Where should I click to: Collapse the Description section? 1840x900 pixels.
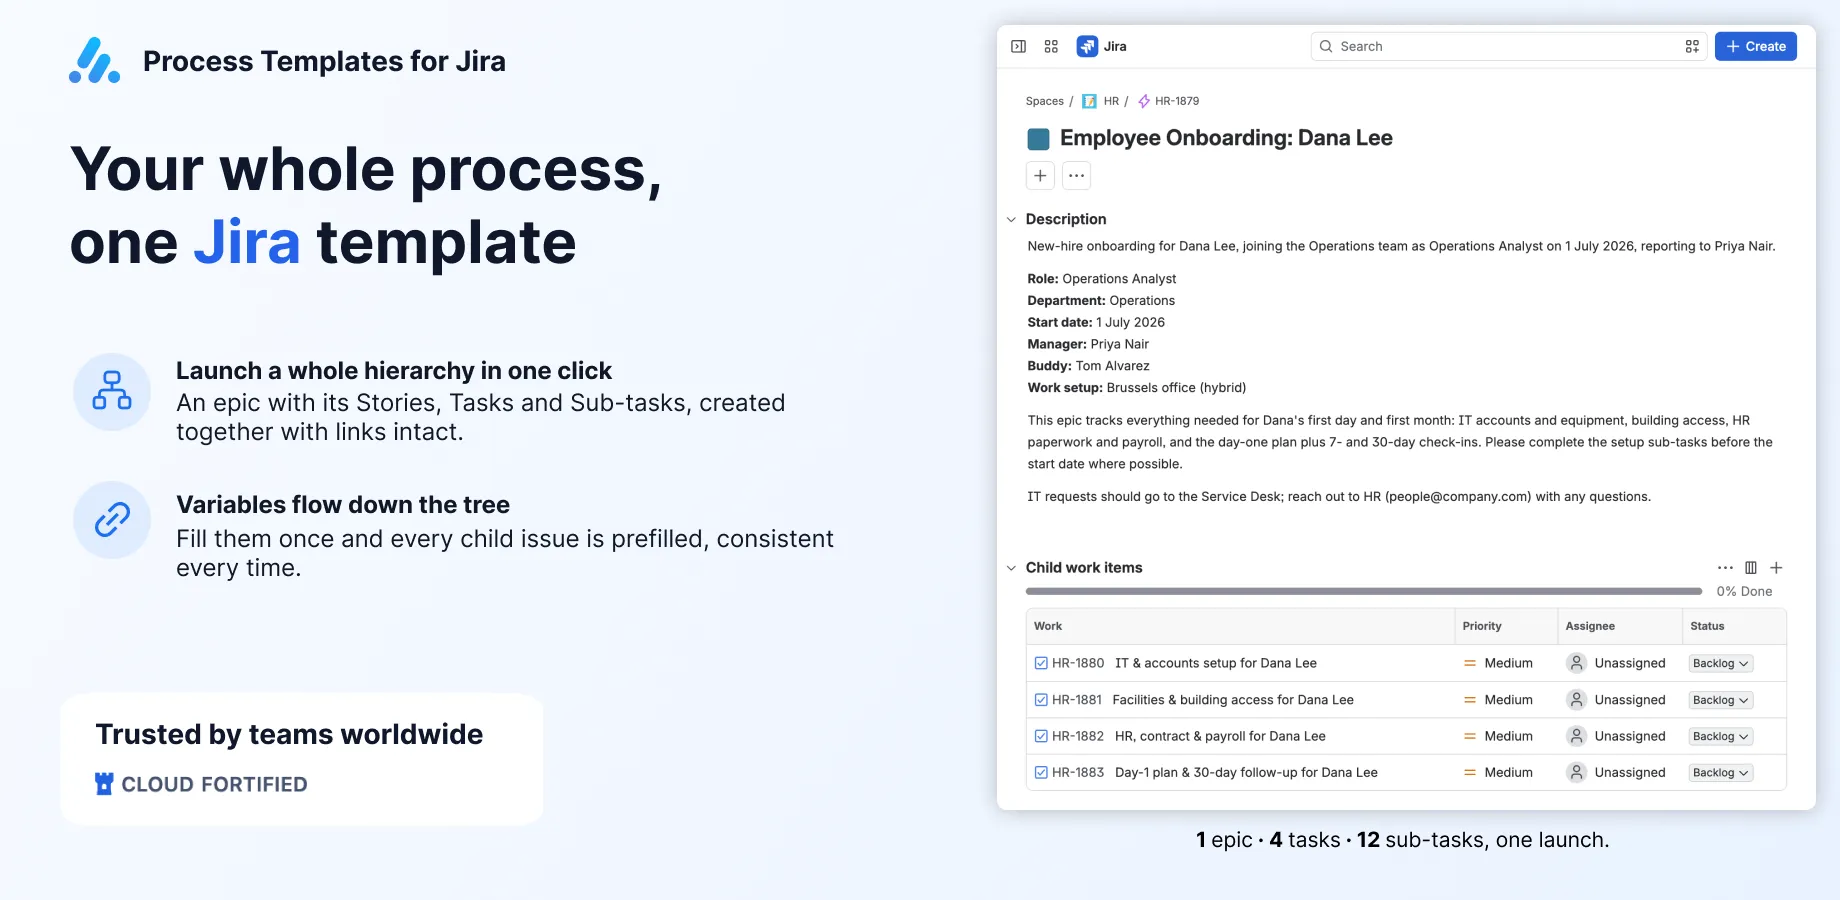pyautogui.click(x=1011, y=219)
